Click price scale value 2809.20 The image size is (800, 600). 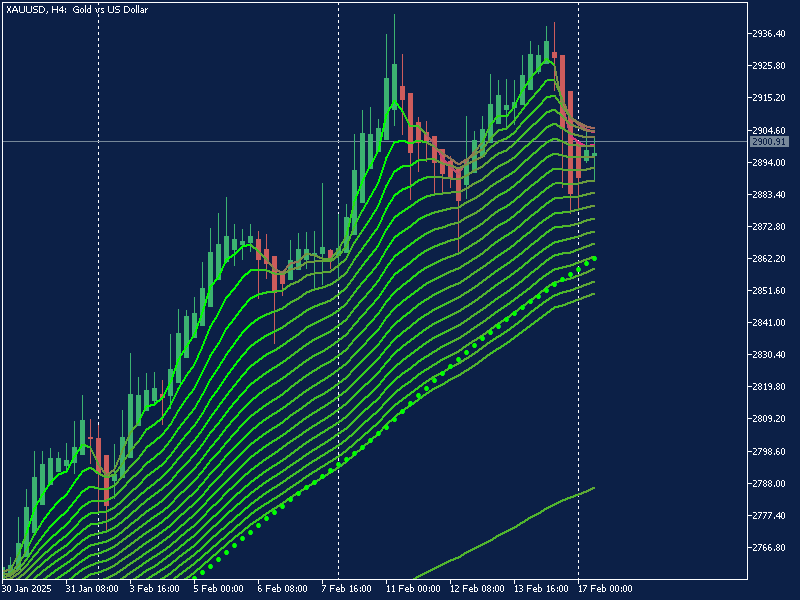769,419
